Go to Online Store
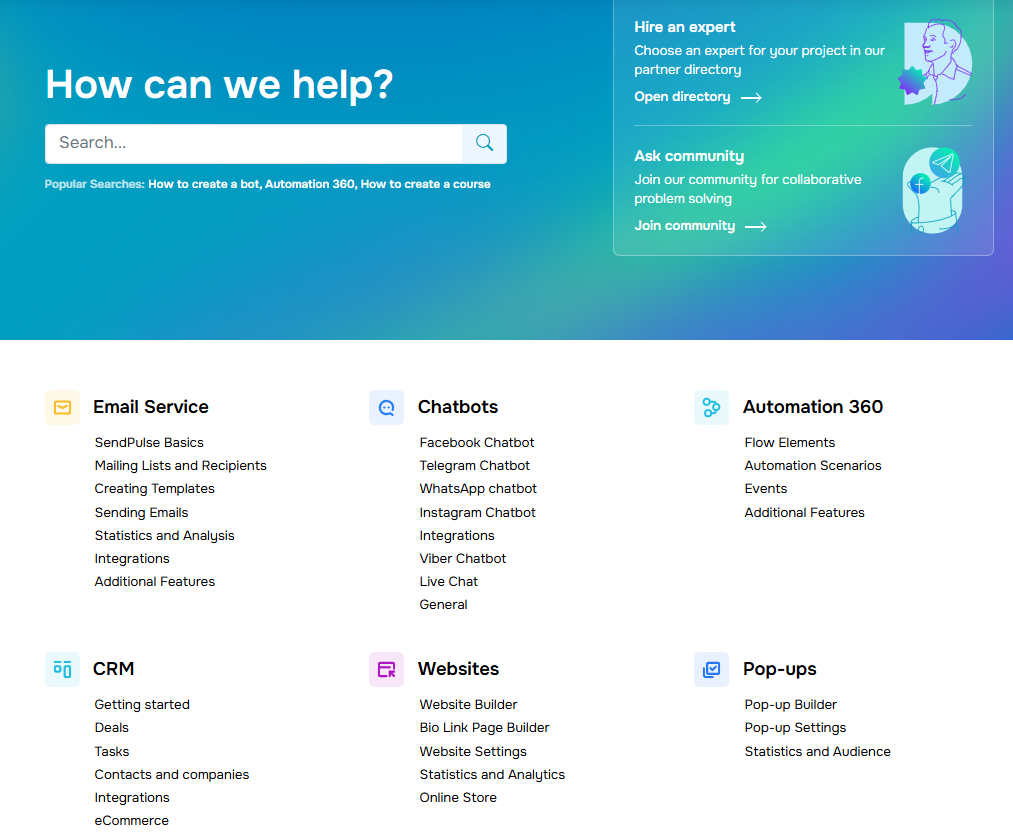The image size is (1013, 834). (x=458, y=798)
